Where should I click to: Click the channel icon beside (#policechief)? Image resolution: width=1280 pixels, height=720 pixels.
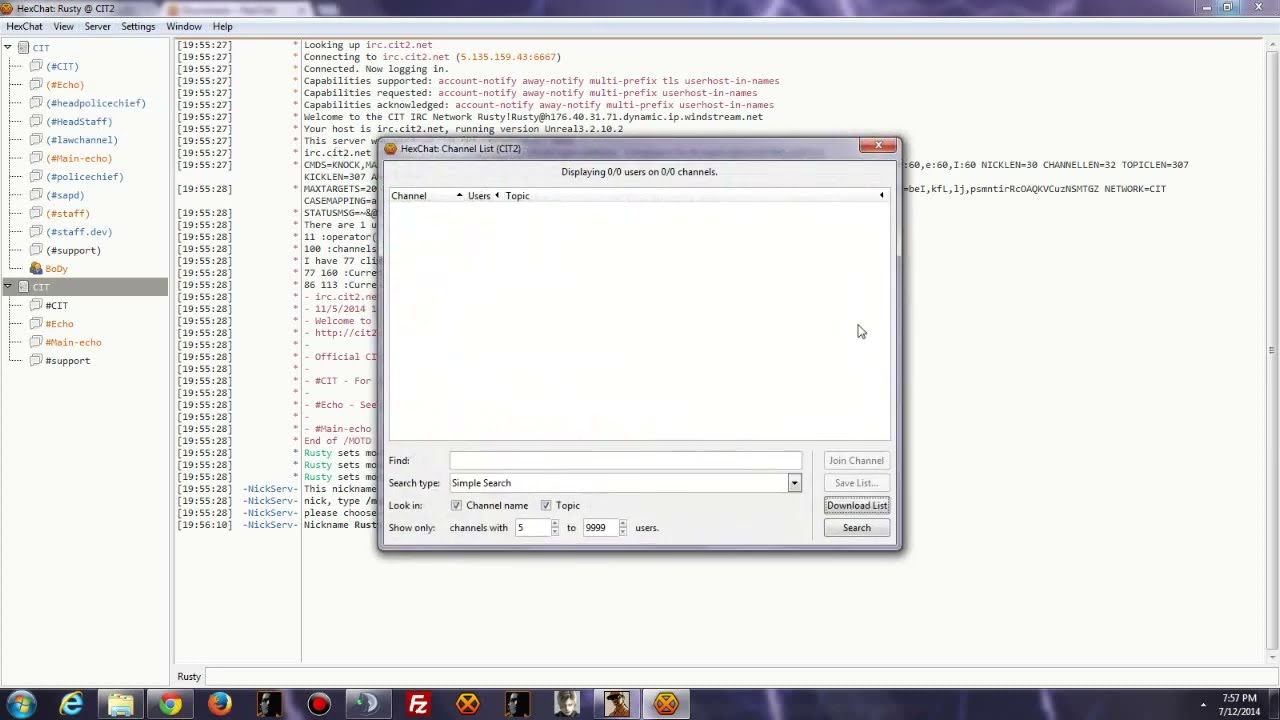(36, 177)
